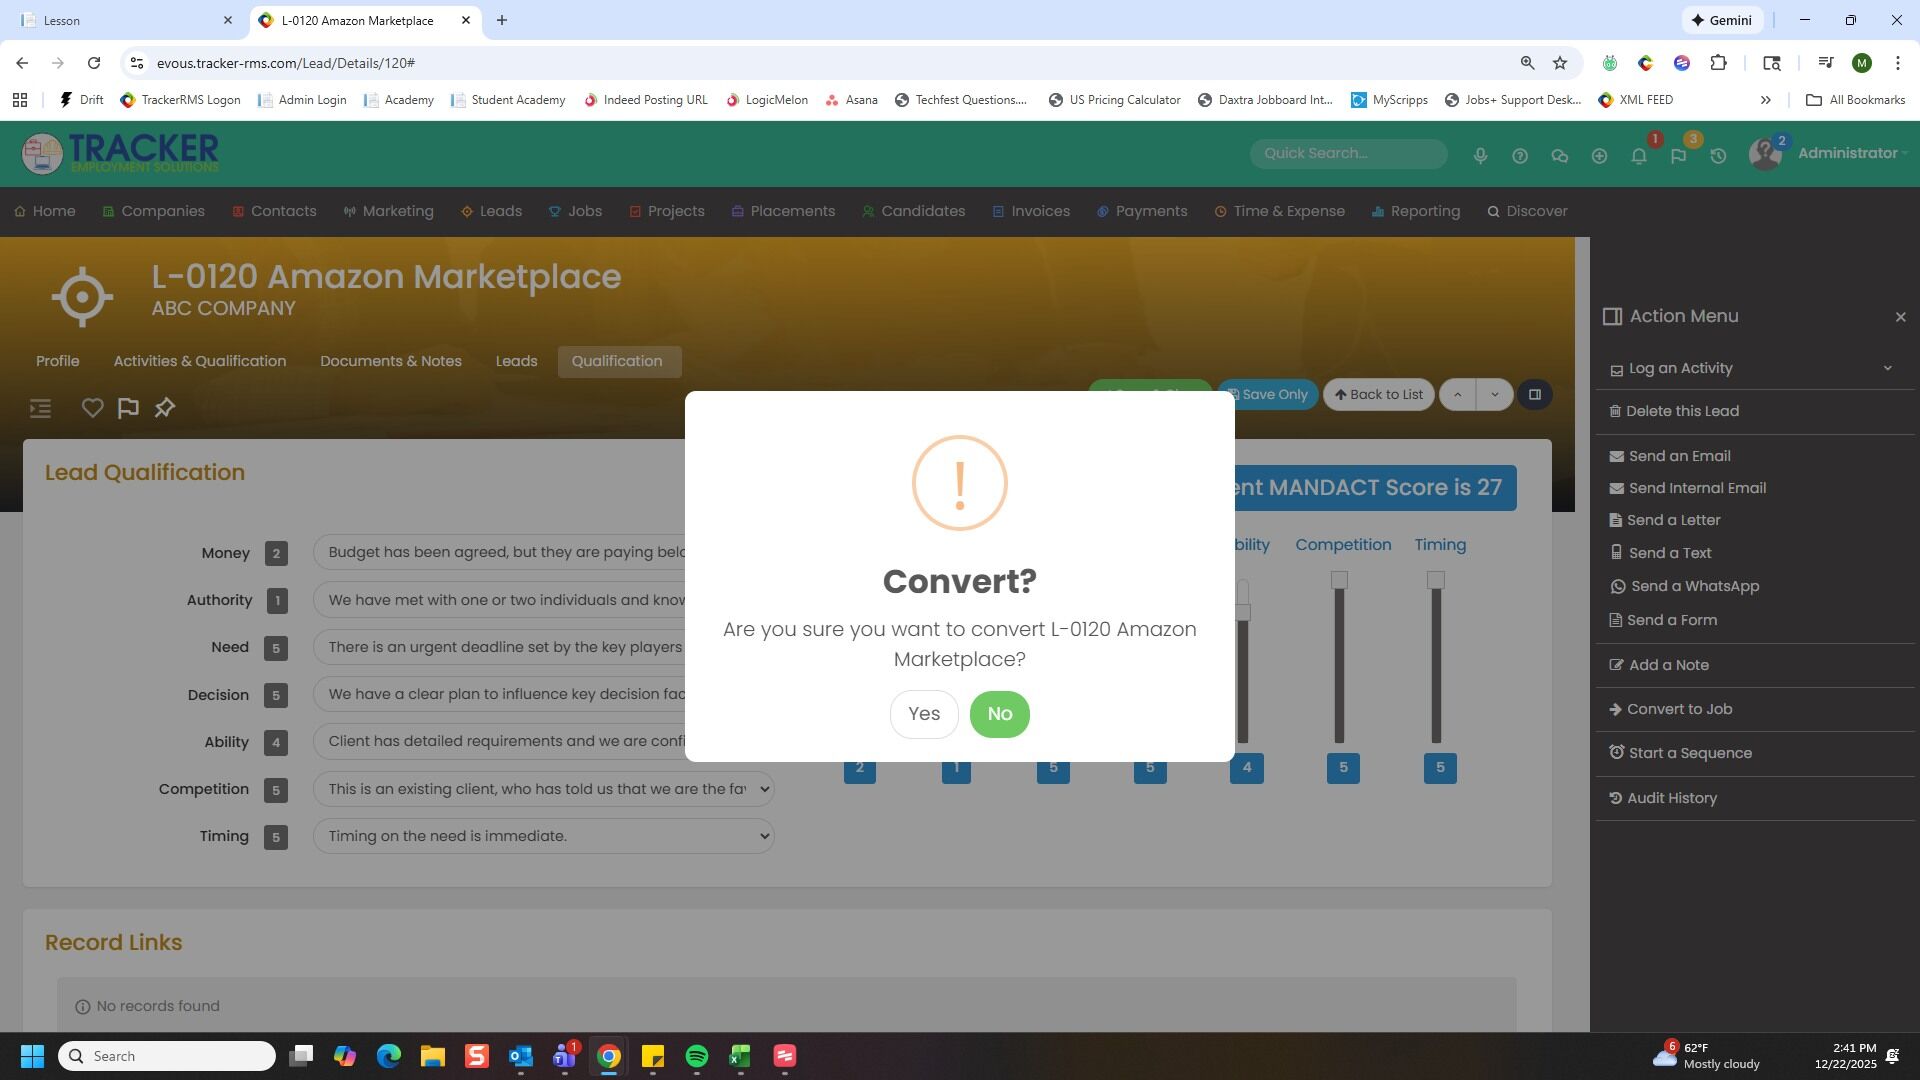This screenshot has width=1920, height=1080.
Task: Click in the Quick Search field
Action: tap(1347, 153)
